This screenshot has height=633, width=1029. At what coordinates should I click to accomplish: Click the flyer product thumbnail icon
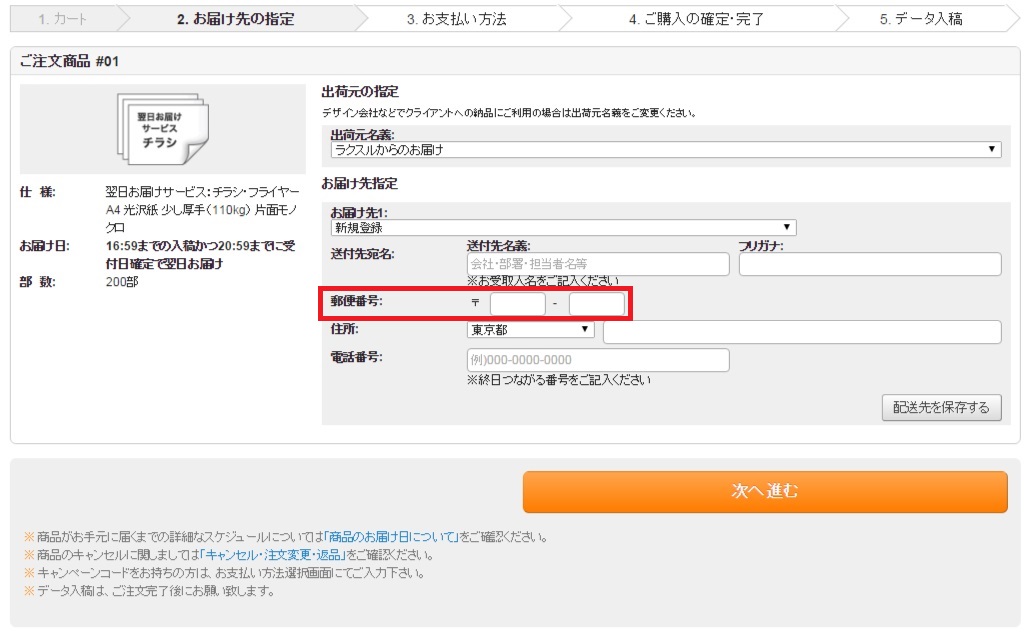click(x=162, y=129)
